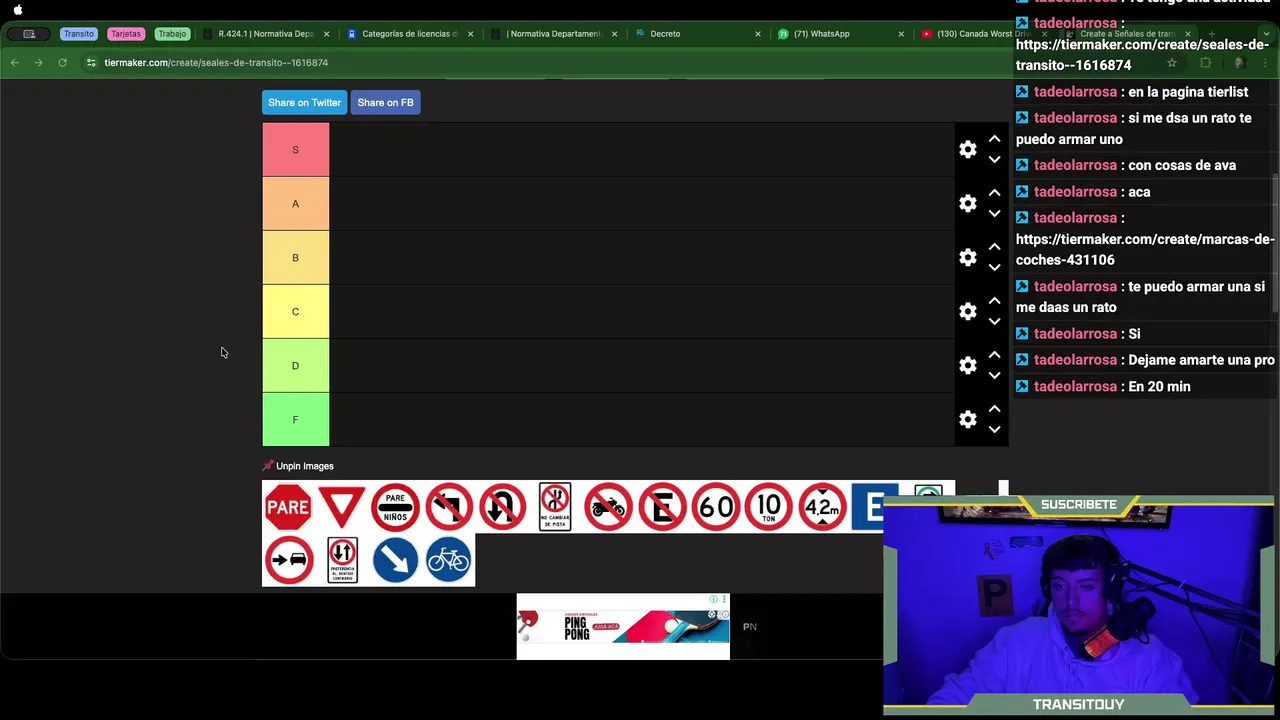Select the PARE stop sign image
The image size is (1280, 720).
pyautogui.click(x=288, y=507)
